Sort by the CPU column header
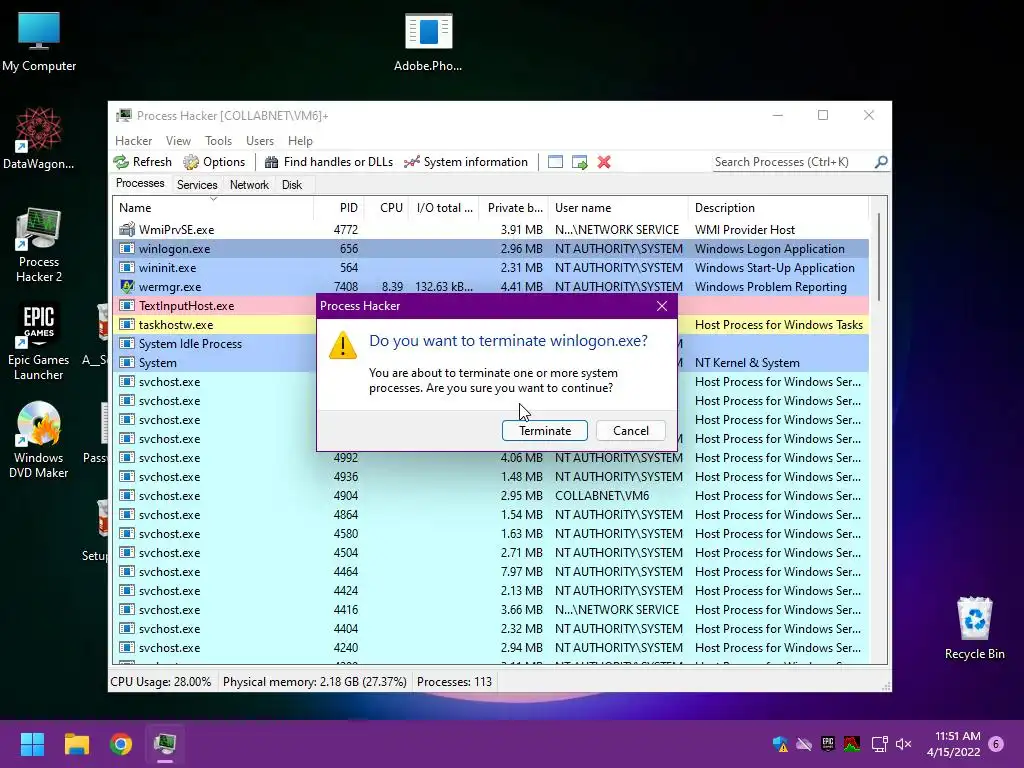The height and width of the screenshot is (768, 1024). [x=387, y=208]
